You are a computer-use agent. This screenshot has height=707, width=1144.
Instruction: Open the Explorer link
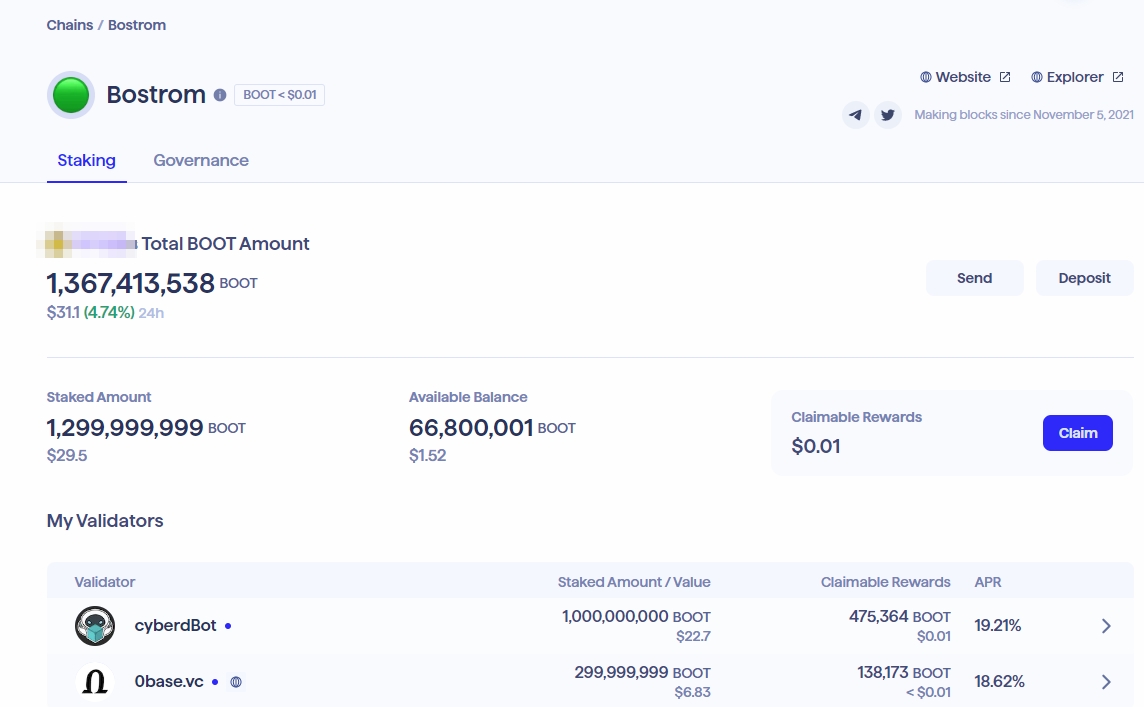(x=1075, y=77)
